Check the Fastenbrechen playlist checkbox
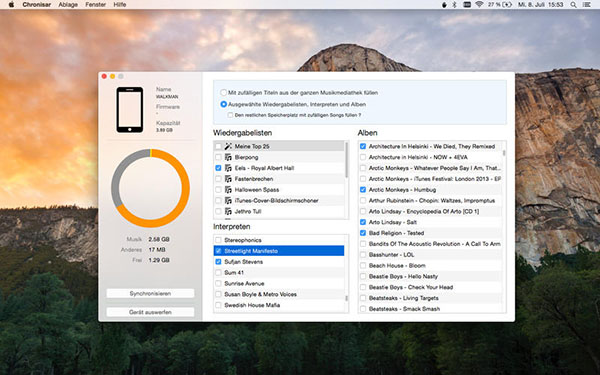 218,179
